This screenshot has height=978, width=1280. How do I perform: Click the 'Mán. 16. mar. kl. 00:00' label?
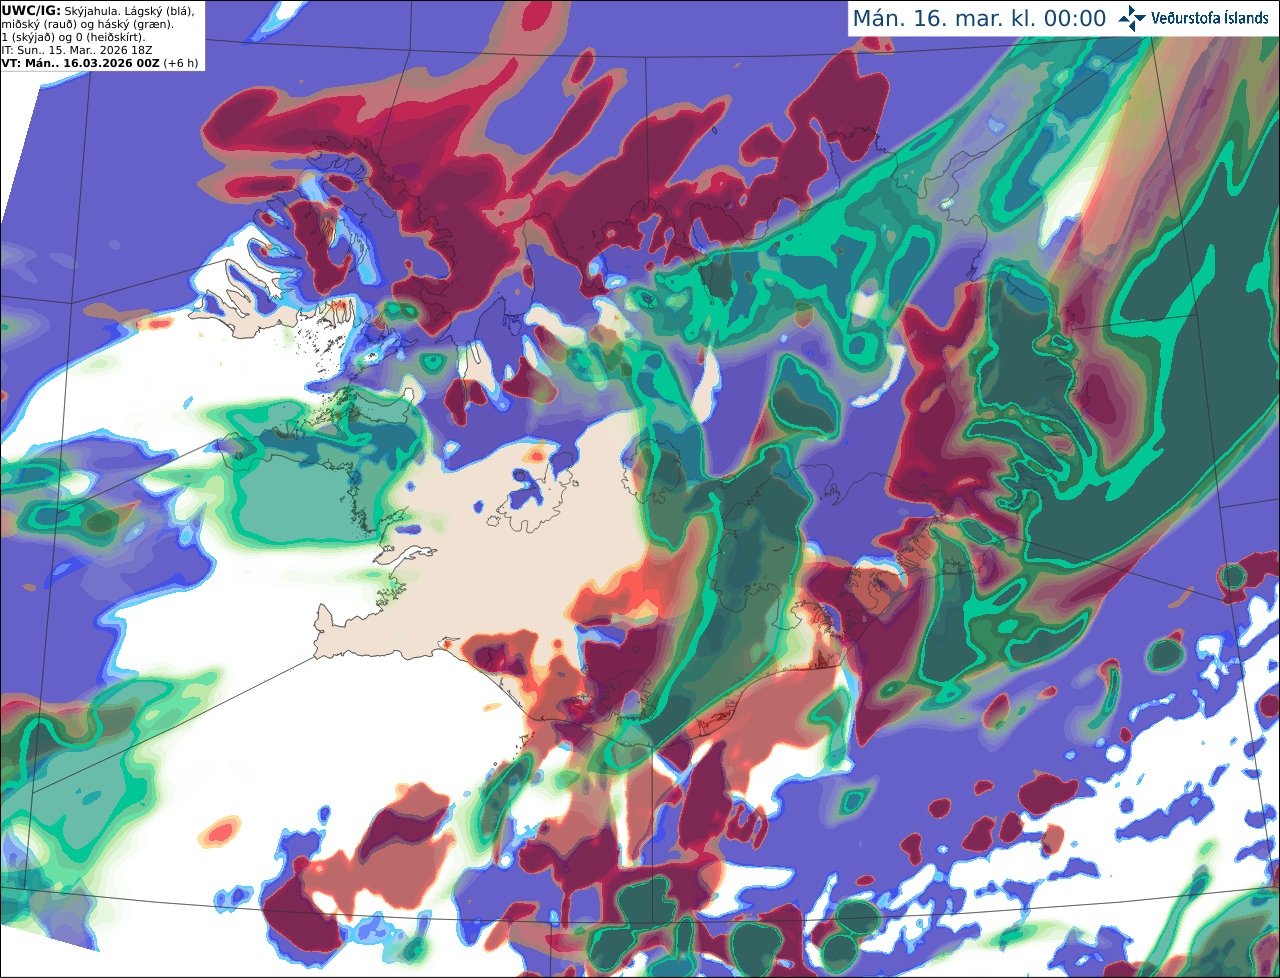(979, 19)
